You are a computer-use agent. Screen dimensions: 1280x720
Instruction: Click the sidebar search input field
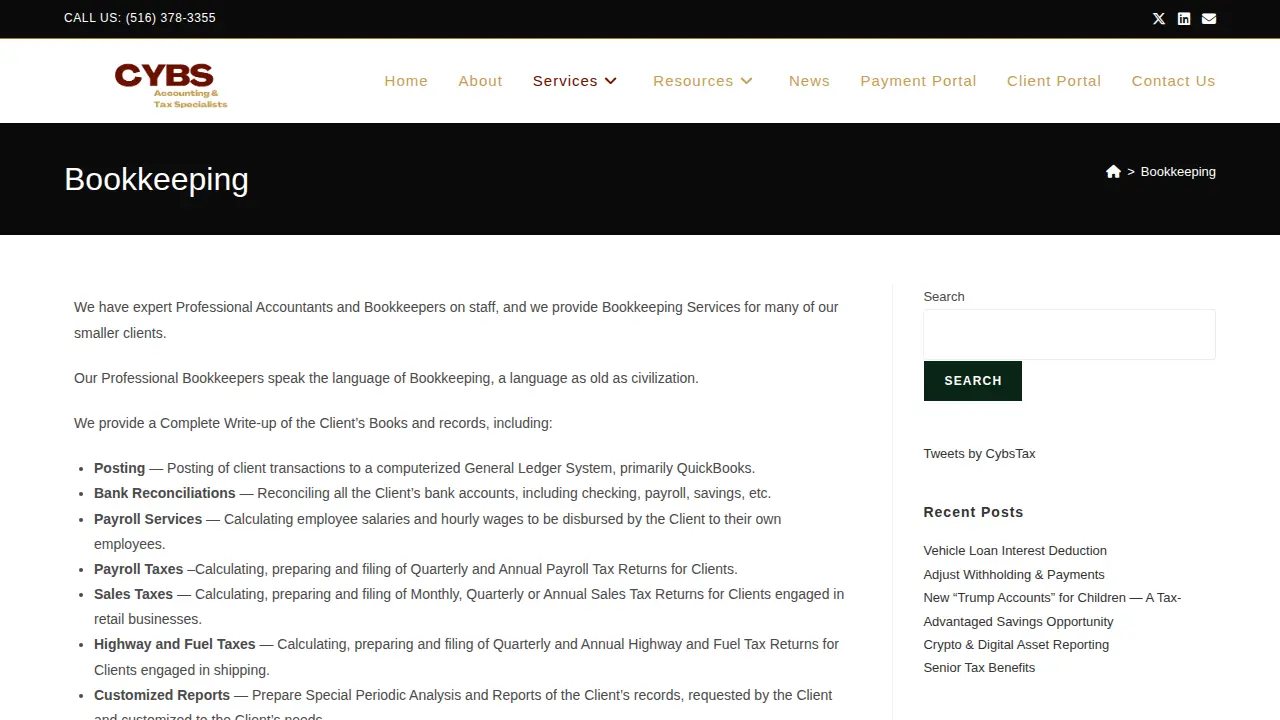coord(1069,334)
